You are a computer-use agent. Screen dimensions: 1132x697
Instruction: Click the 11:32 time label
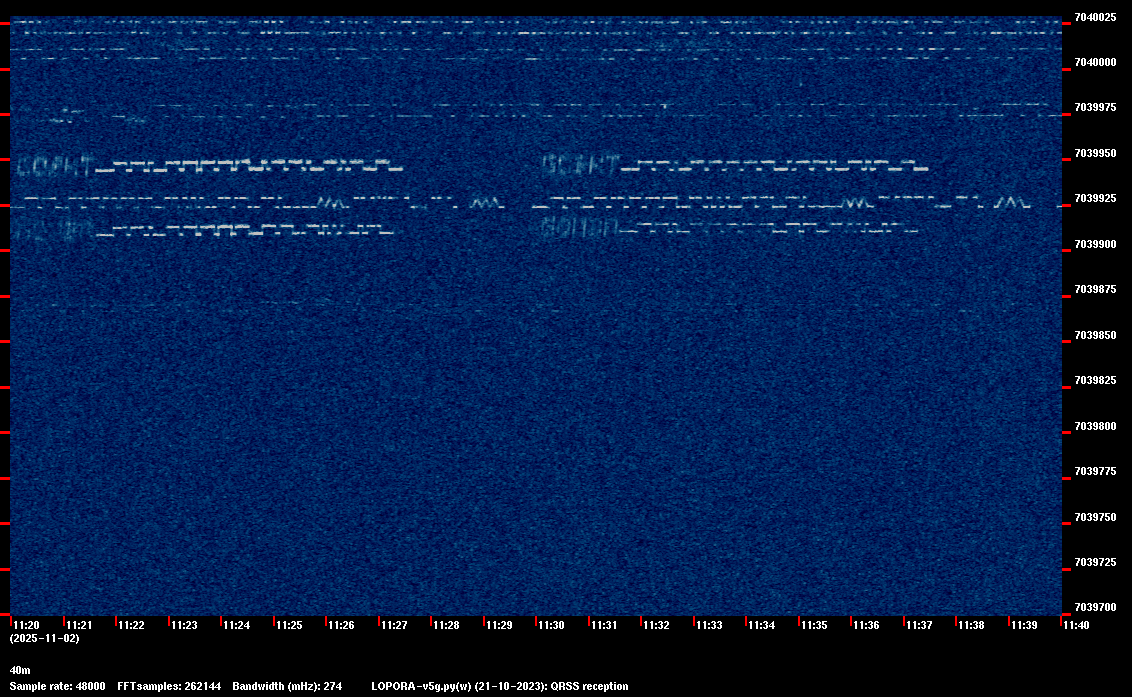click(x=657, y=625)
